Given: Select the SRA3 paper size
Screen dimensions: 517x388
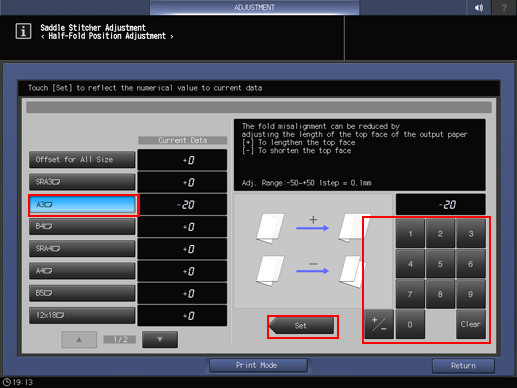Looking at the screenshot, I should tap(82, 182).
